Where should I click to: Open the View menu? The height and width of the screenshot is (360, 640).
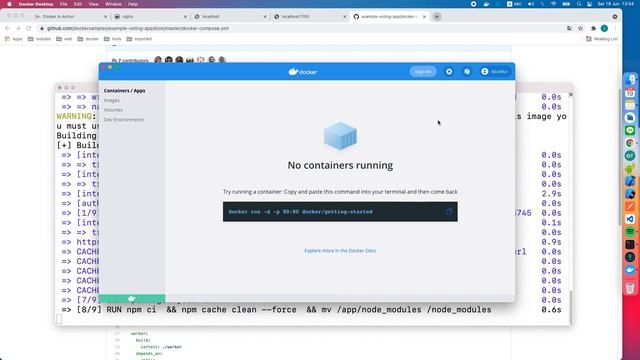click(93, 4)
